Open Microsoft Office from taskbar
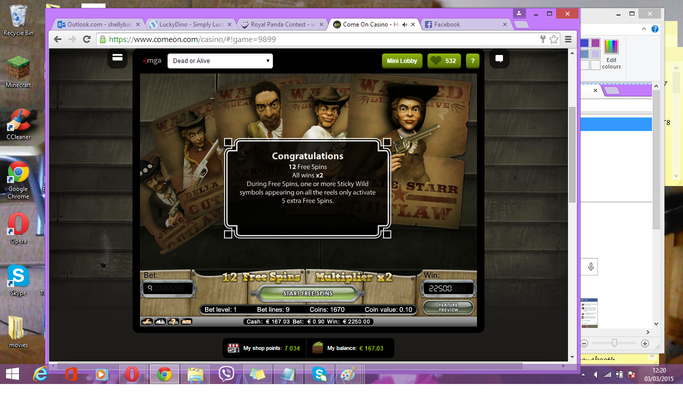The height and width of the screenshot is (400, 683). 71,374
